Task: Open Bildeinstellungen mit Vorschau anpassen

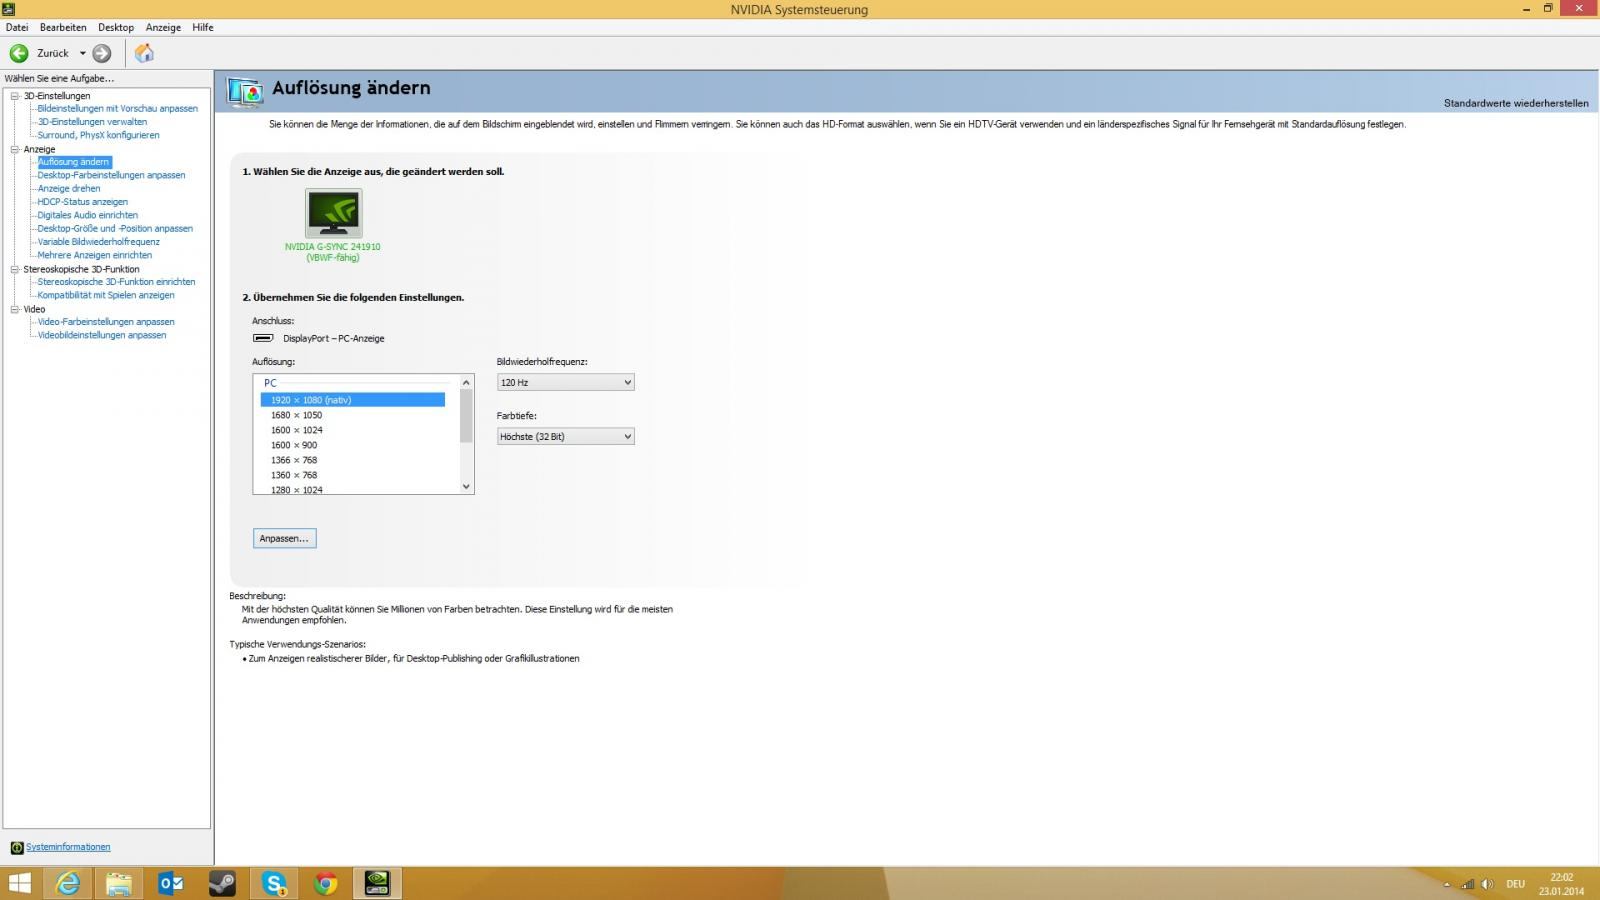Action: click(x=118, y=109)
